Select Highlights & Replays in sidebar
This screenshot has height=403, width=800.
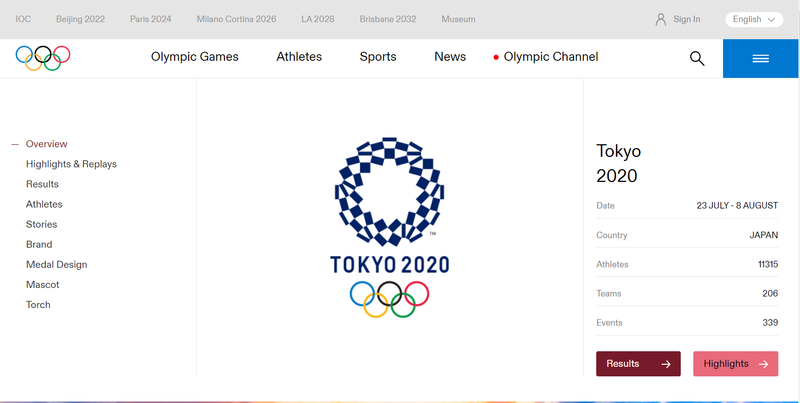click(71, 164)
